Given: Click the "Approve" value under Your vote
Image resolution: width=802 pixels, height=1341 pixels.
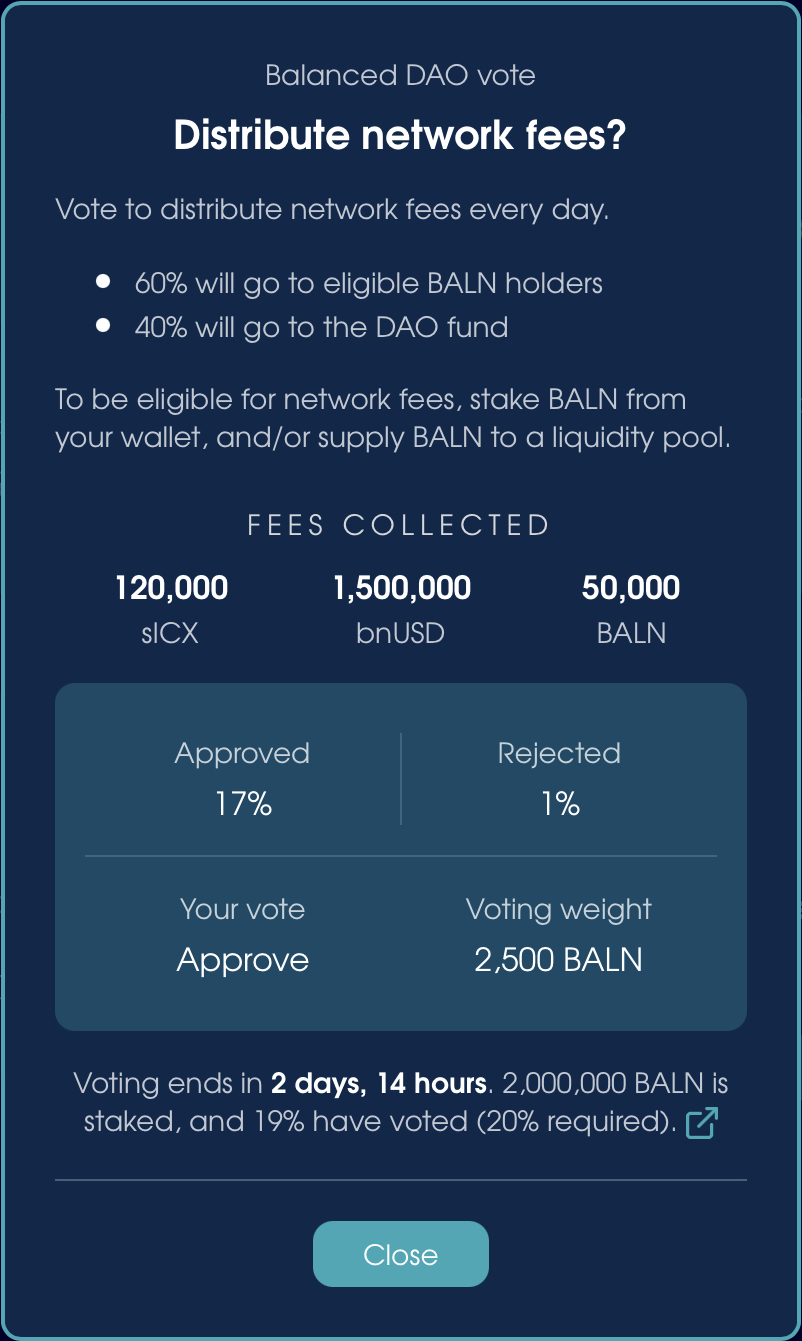Looking at the screenshot, I should (x=243, y=960).
